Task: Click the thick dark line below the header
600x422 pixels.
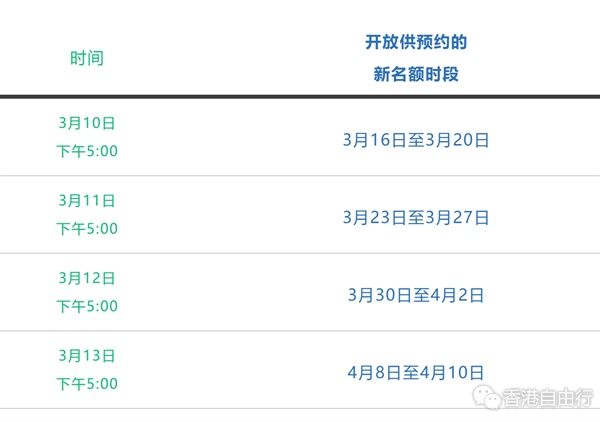Action: pyautogui.click(x=300, y=97)
